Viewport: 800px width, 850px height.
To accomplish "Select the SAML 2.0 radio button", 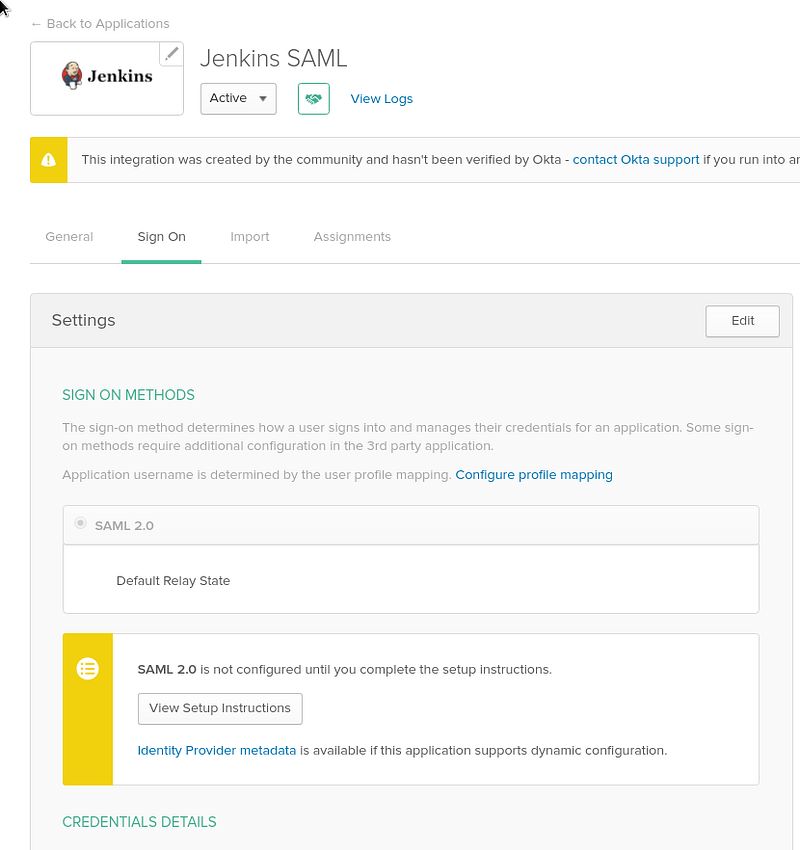I will tap(80, 523).
